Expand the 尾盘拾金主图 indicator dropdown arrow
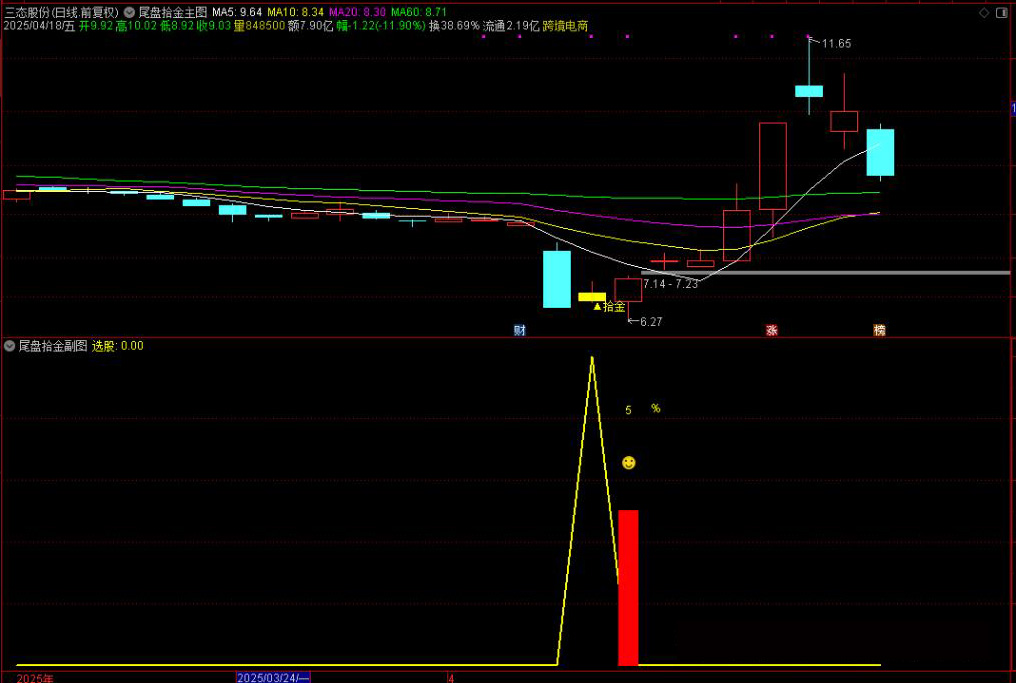Viewport: 1016px width, 683px height. point(130,12)
